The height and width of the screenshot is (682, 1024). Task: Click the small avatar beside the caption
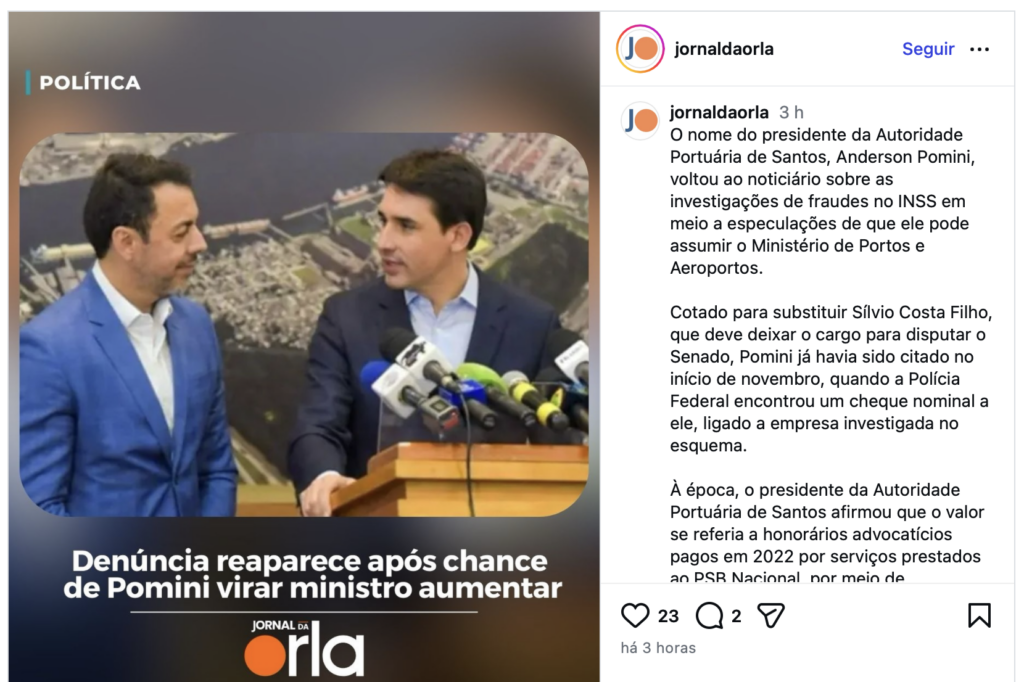pyautogui.click(x=640, y=121)
